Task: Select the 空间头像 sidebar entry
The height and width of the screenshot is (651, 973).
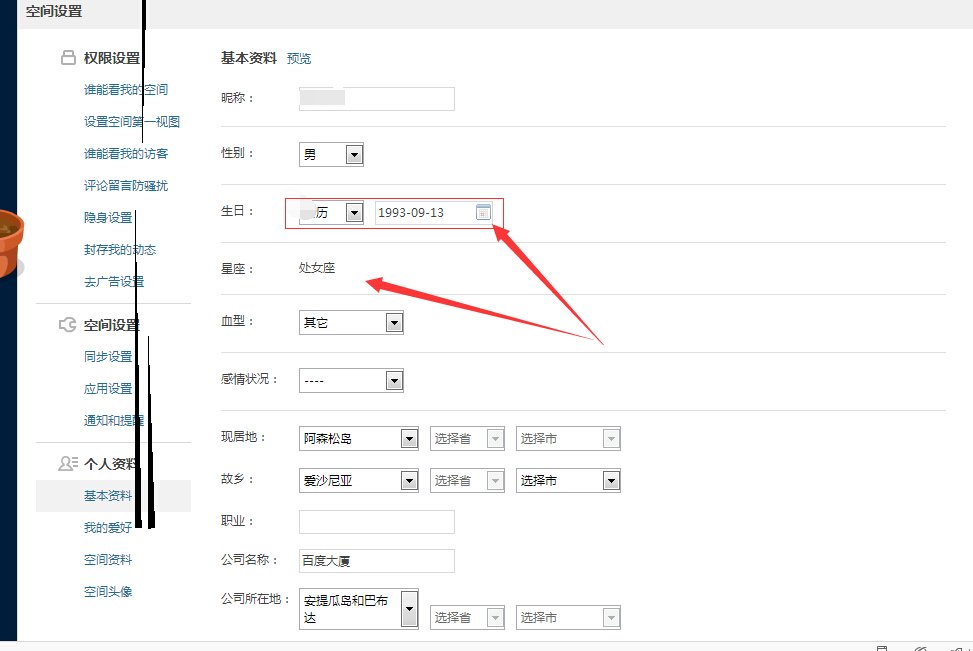Action: pyautogui.click(x=106, y=591)
